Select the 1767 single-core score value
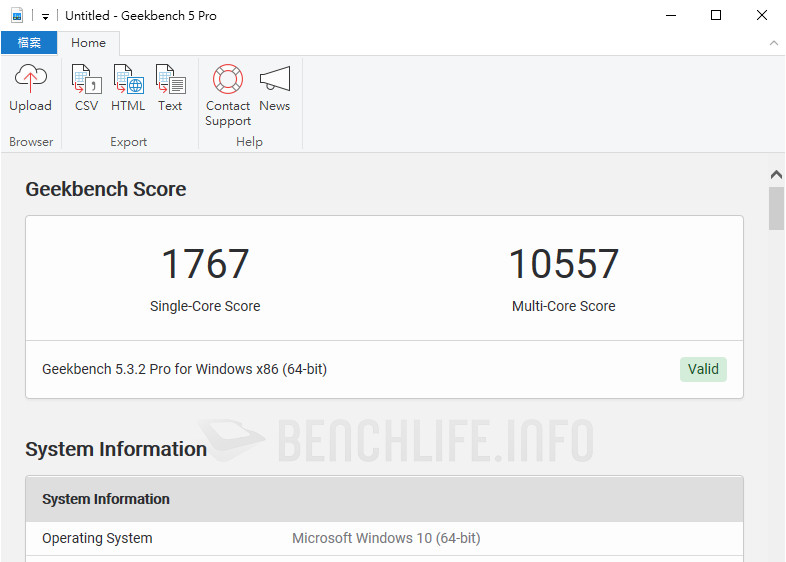The width and height of the screenshot is (786, 562). pyautogui.click(x=205, y=264)
